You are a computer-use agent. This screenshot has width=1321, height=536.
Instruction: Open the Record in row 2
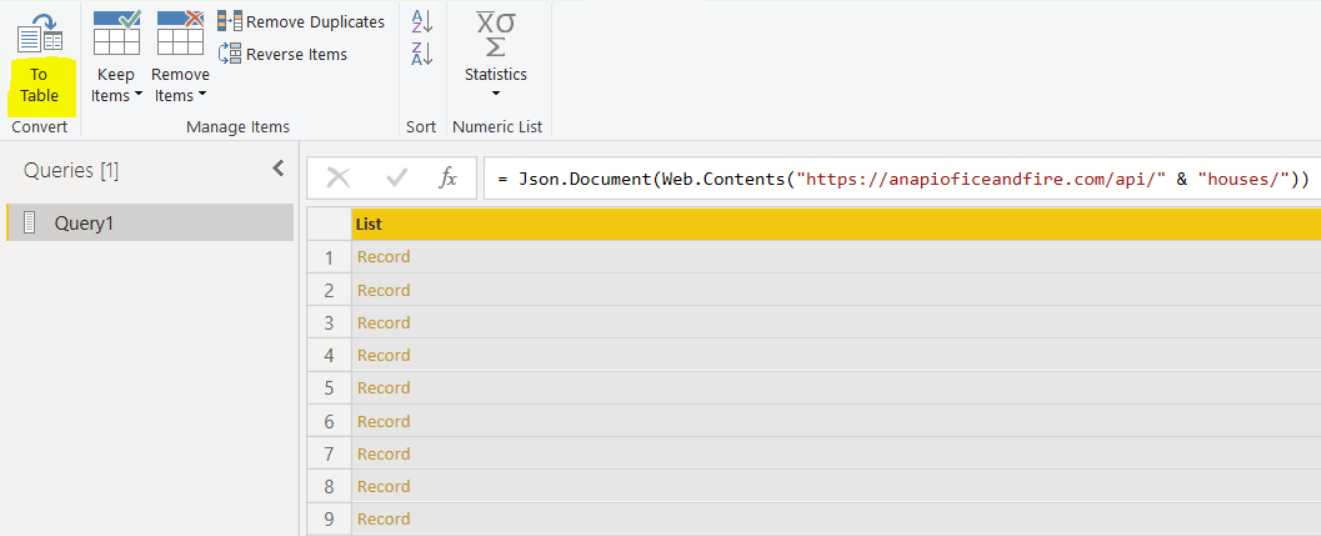(383, 290)
